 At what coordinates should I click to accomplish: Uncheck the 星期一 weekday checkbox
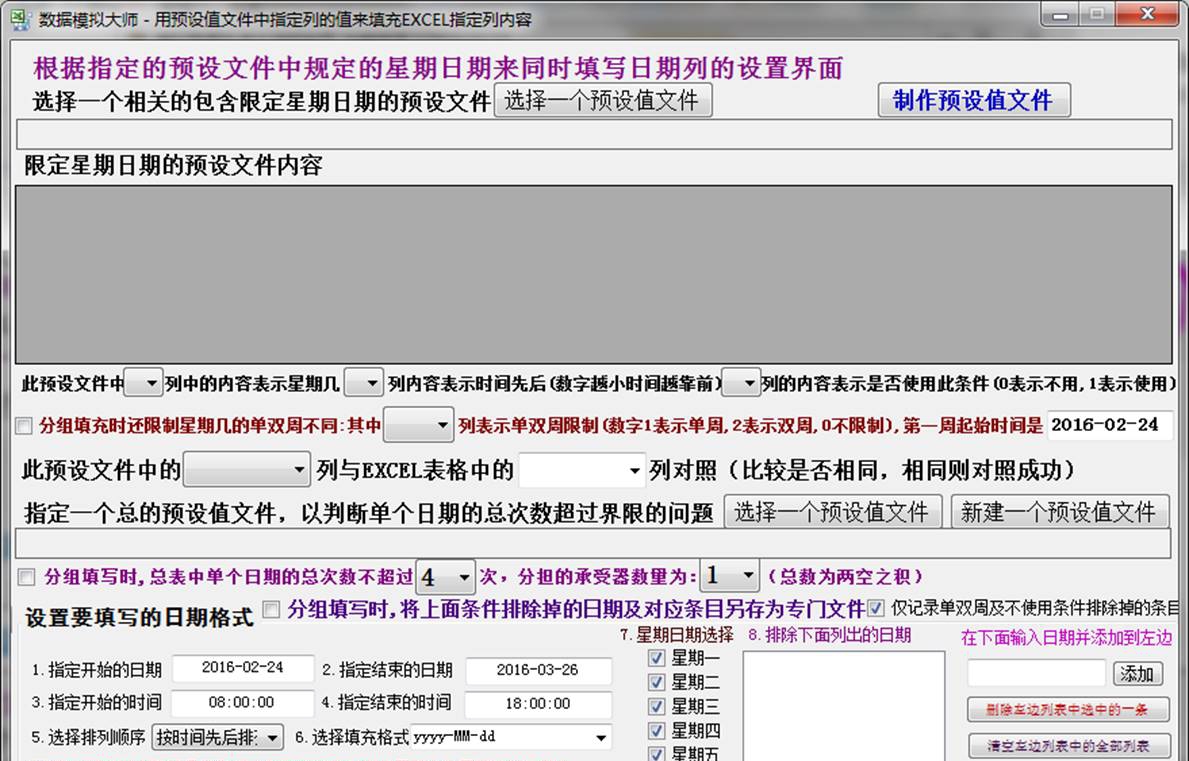pos(657,658)
